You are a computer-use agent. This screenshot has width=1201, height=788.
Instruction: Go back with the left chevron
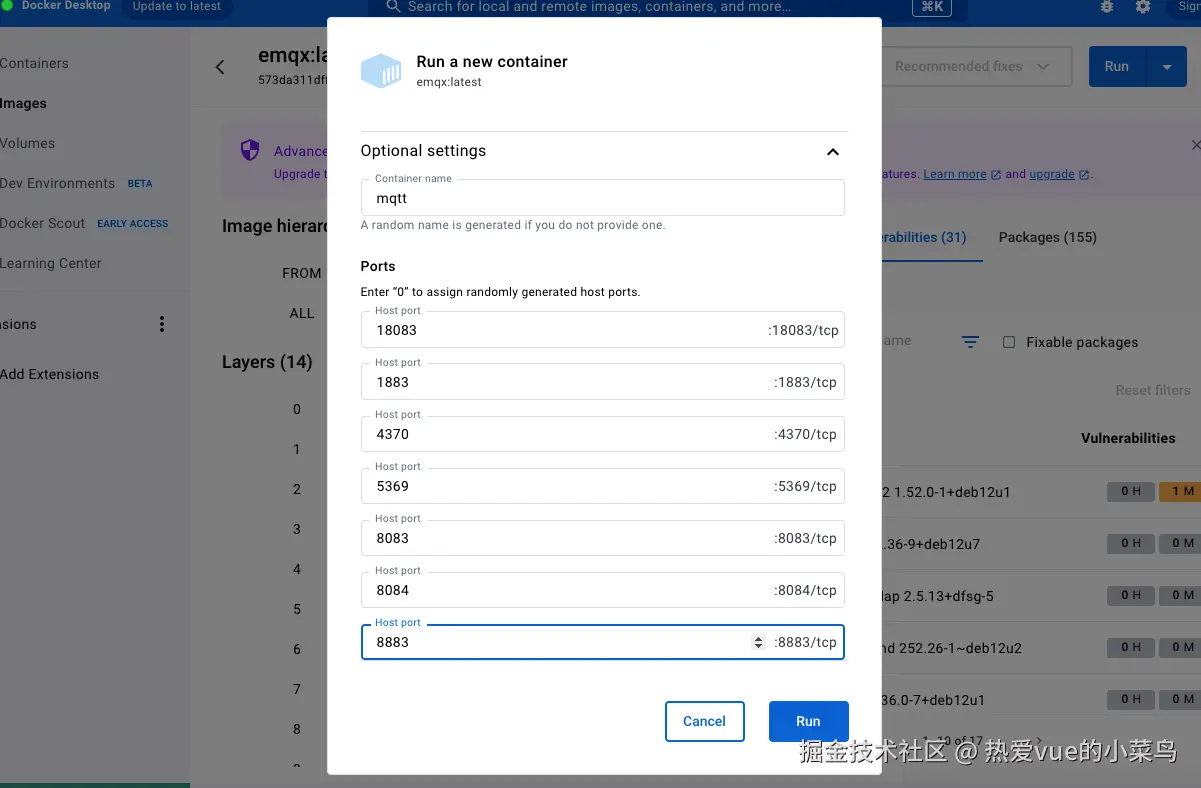click(220, 67)
